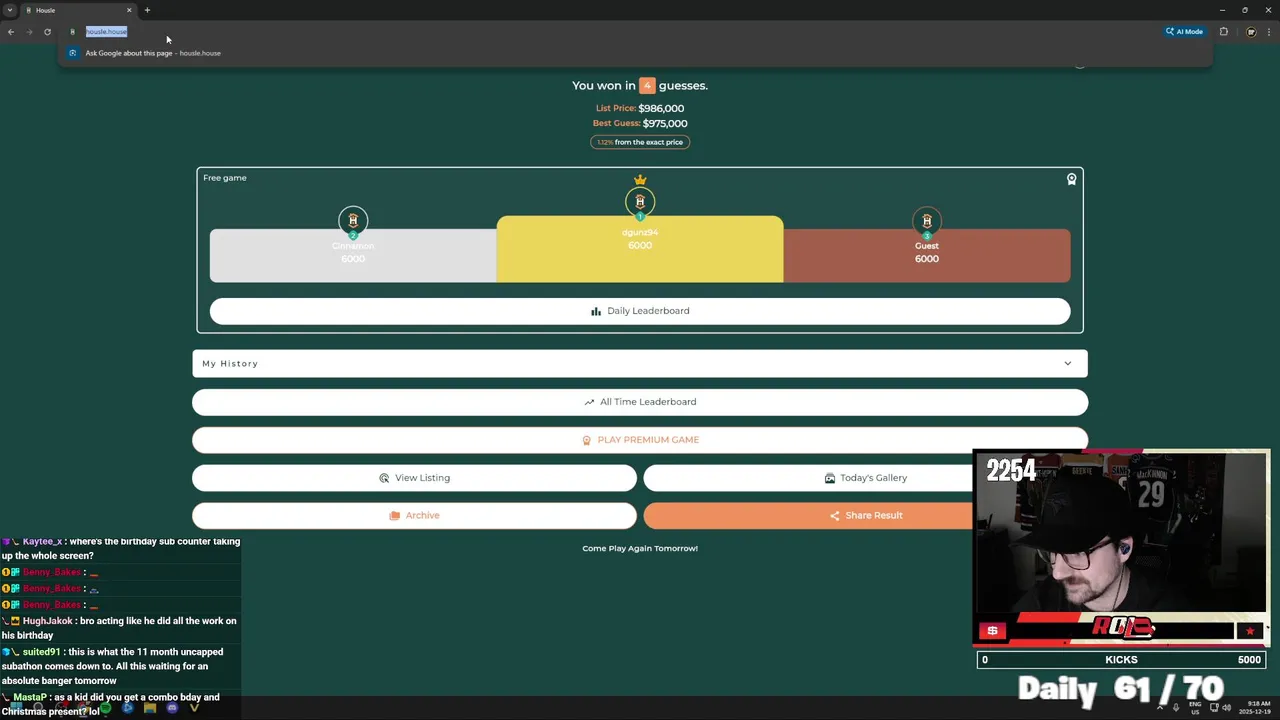
Task: Click the leaderboard badge icon in Free game panel
Action: point(1071,179)
